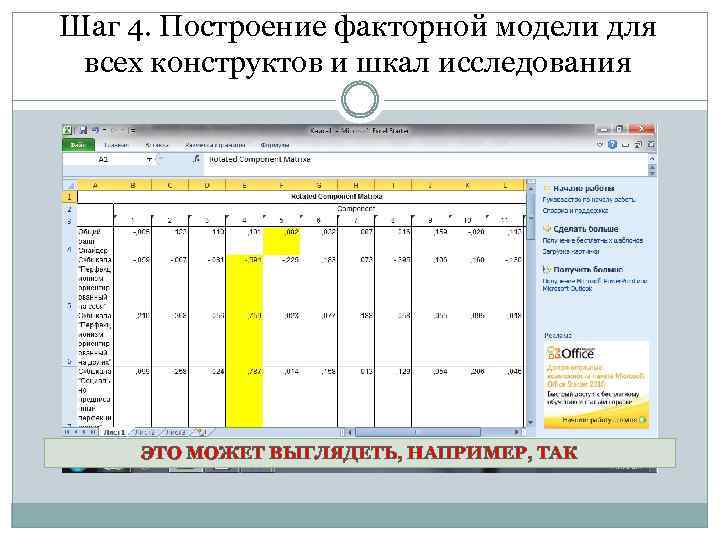Click the Получить больше heading
This screenshot has width=720, height=540.
click(588, 270)
